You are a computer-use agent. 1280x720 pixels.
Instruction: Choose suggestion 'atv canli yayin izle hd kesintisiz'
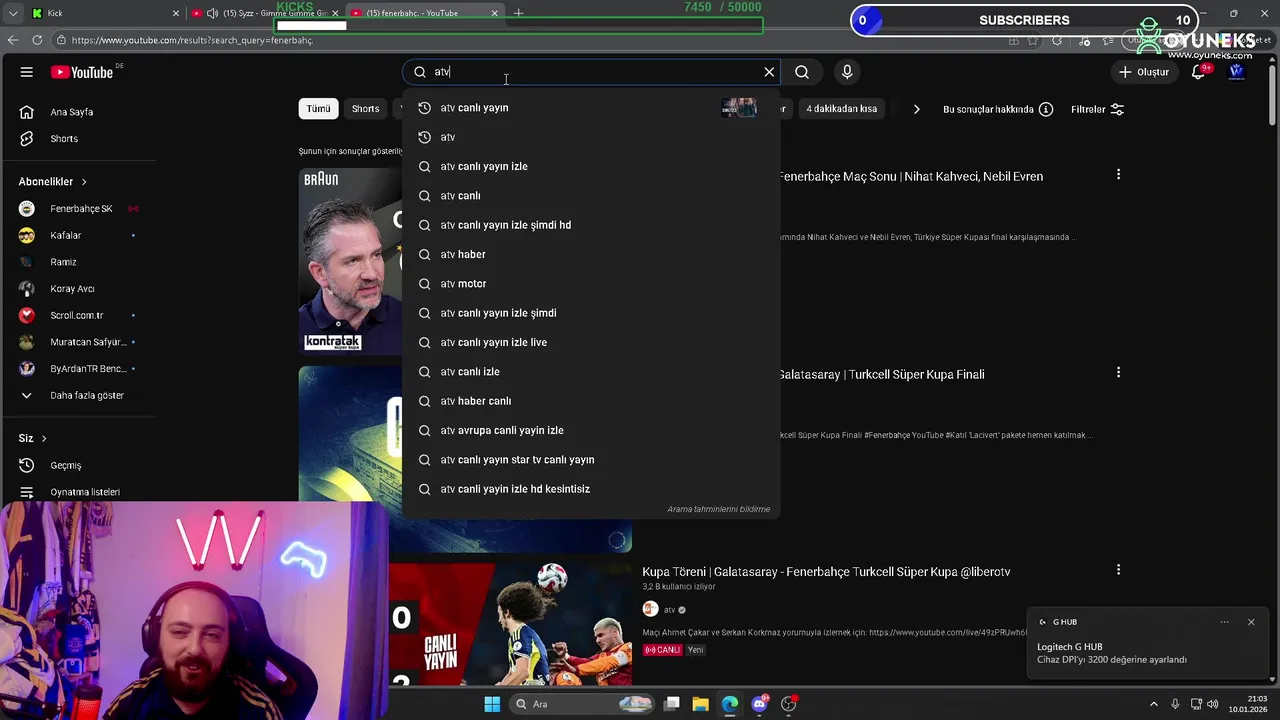590,489
